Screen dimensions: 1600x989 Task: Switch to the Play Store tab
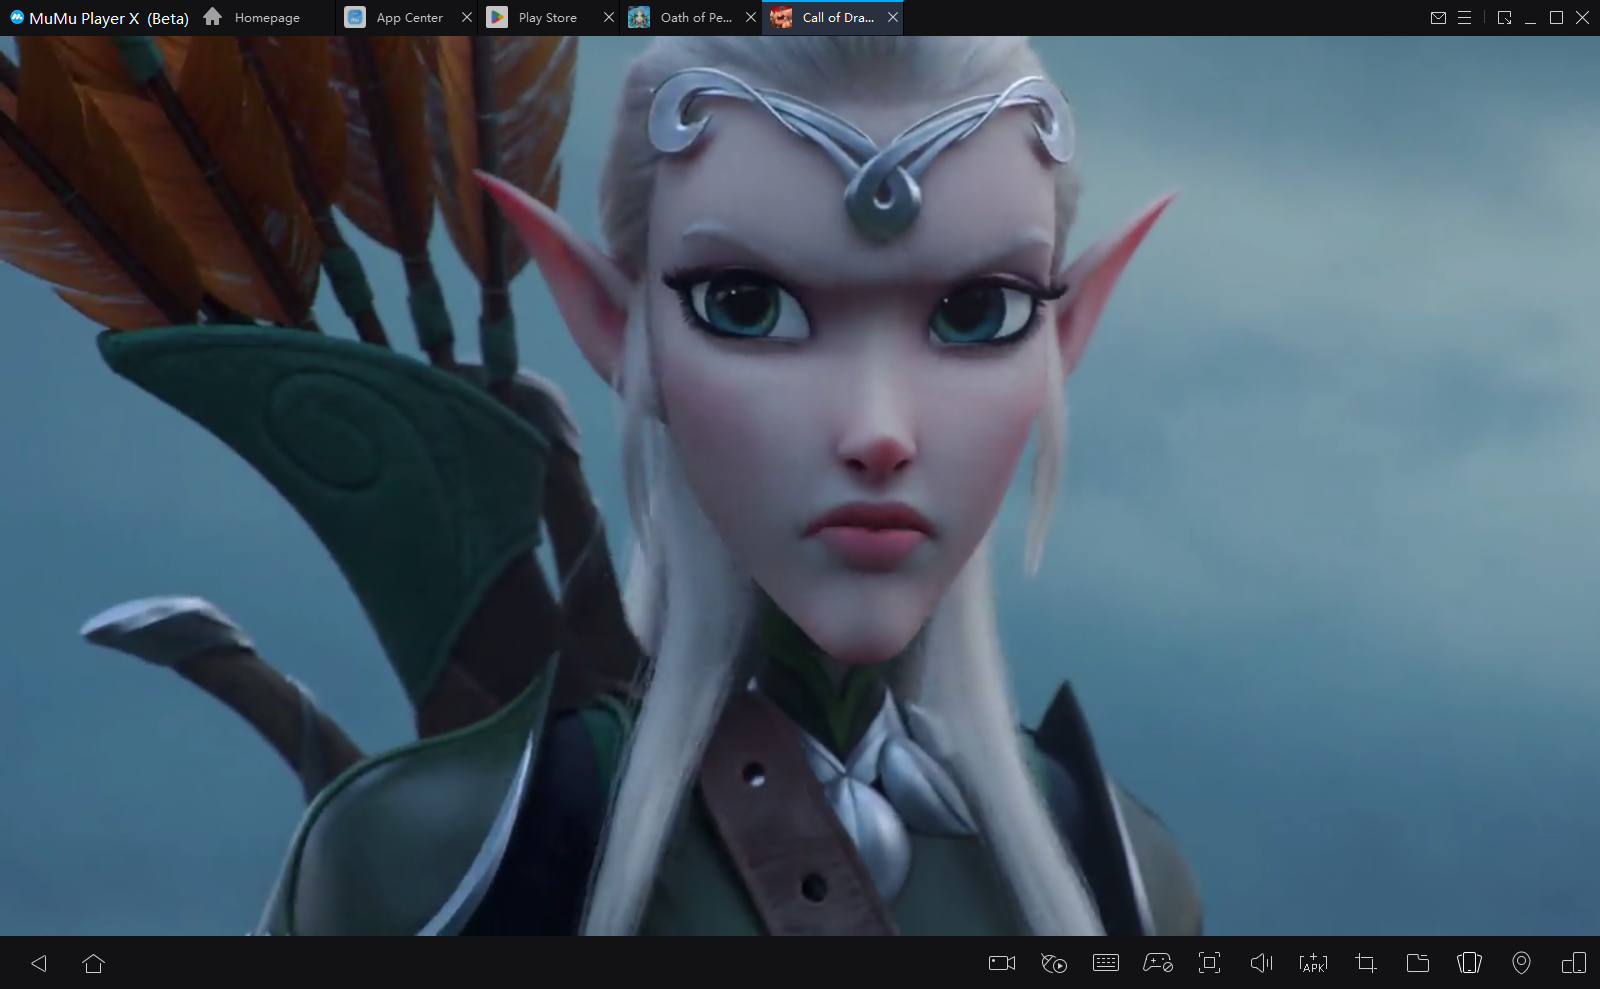coord(548,17)
